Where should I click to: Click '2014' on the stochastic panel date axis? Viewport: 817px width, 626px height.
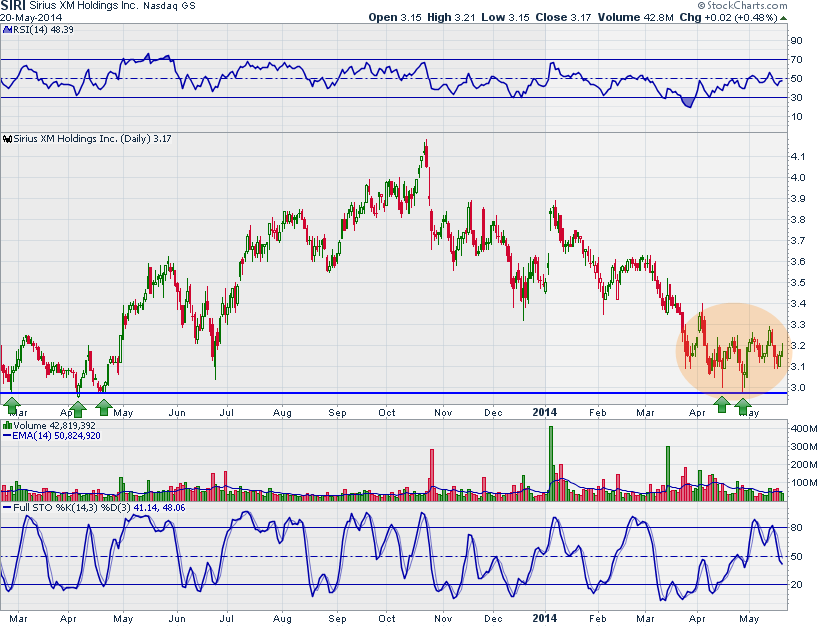544,618
